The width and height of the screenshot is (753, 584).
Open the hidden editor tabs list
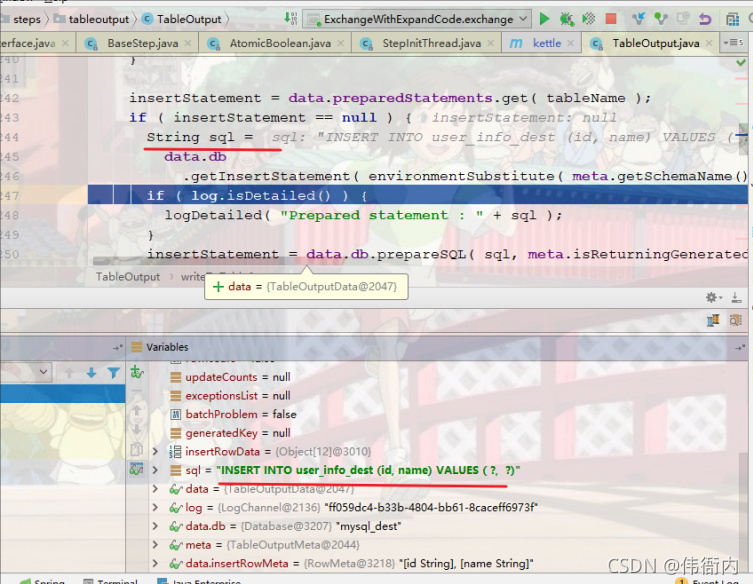[733, 43]
